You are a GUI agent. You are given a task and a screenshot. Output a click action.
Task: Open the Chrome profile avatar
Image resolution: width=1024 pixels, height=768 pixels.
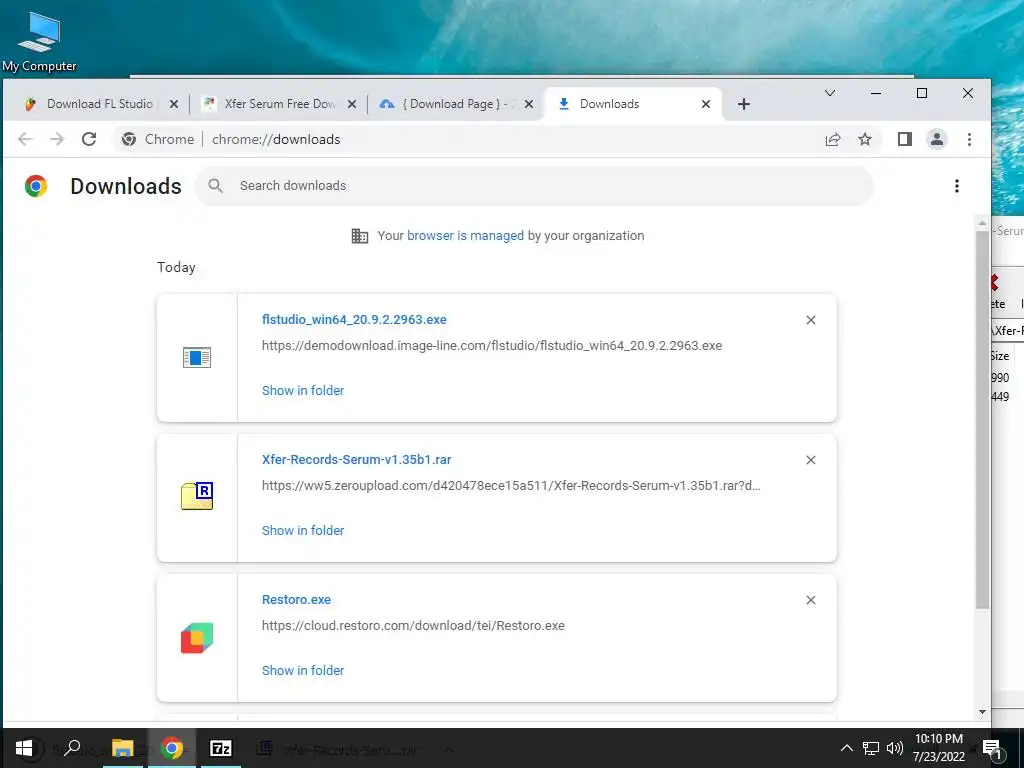coord(936,139)
